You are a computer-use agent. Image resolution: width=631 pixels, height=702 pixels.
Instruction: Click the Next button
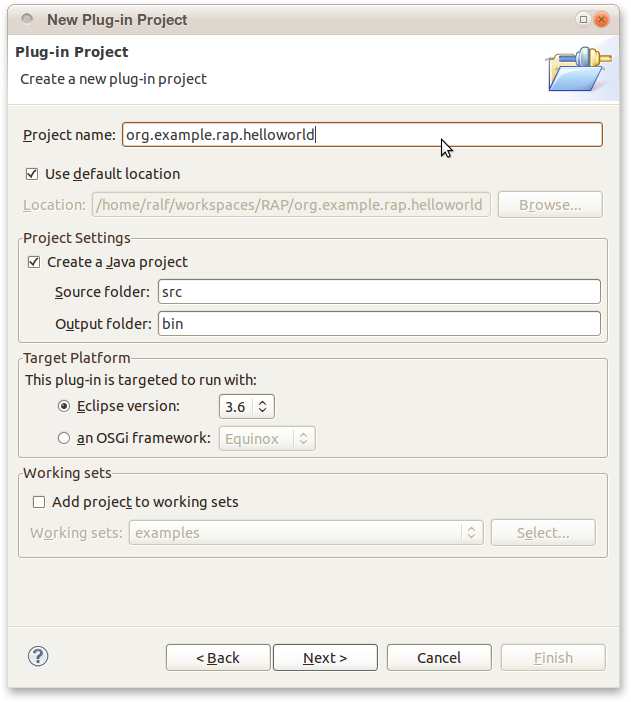coord(325,658)
